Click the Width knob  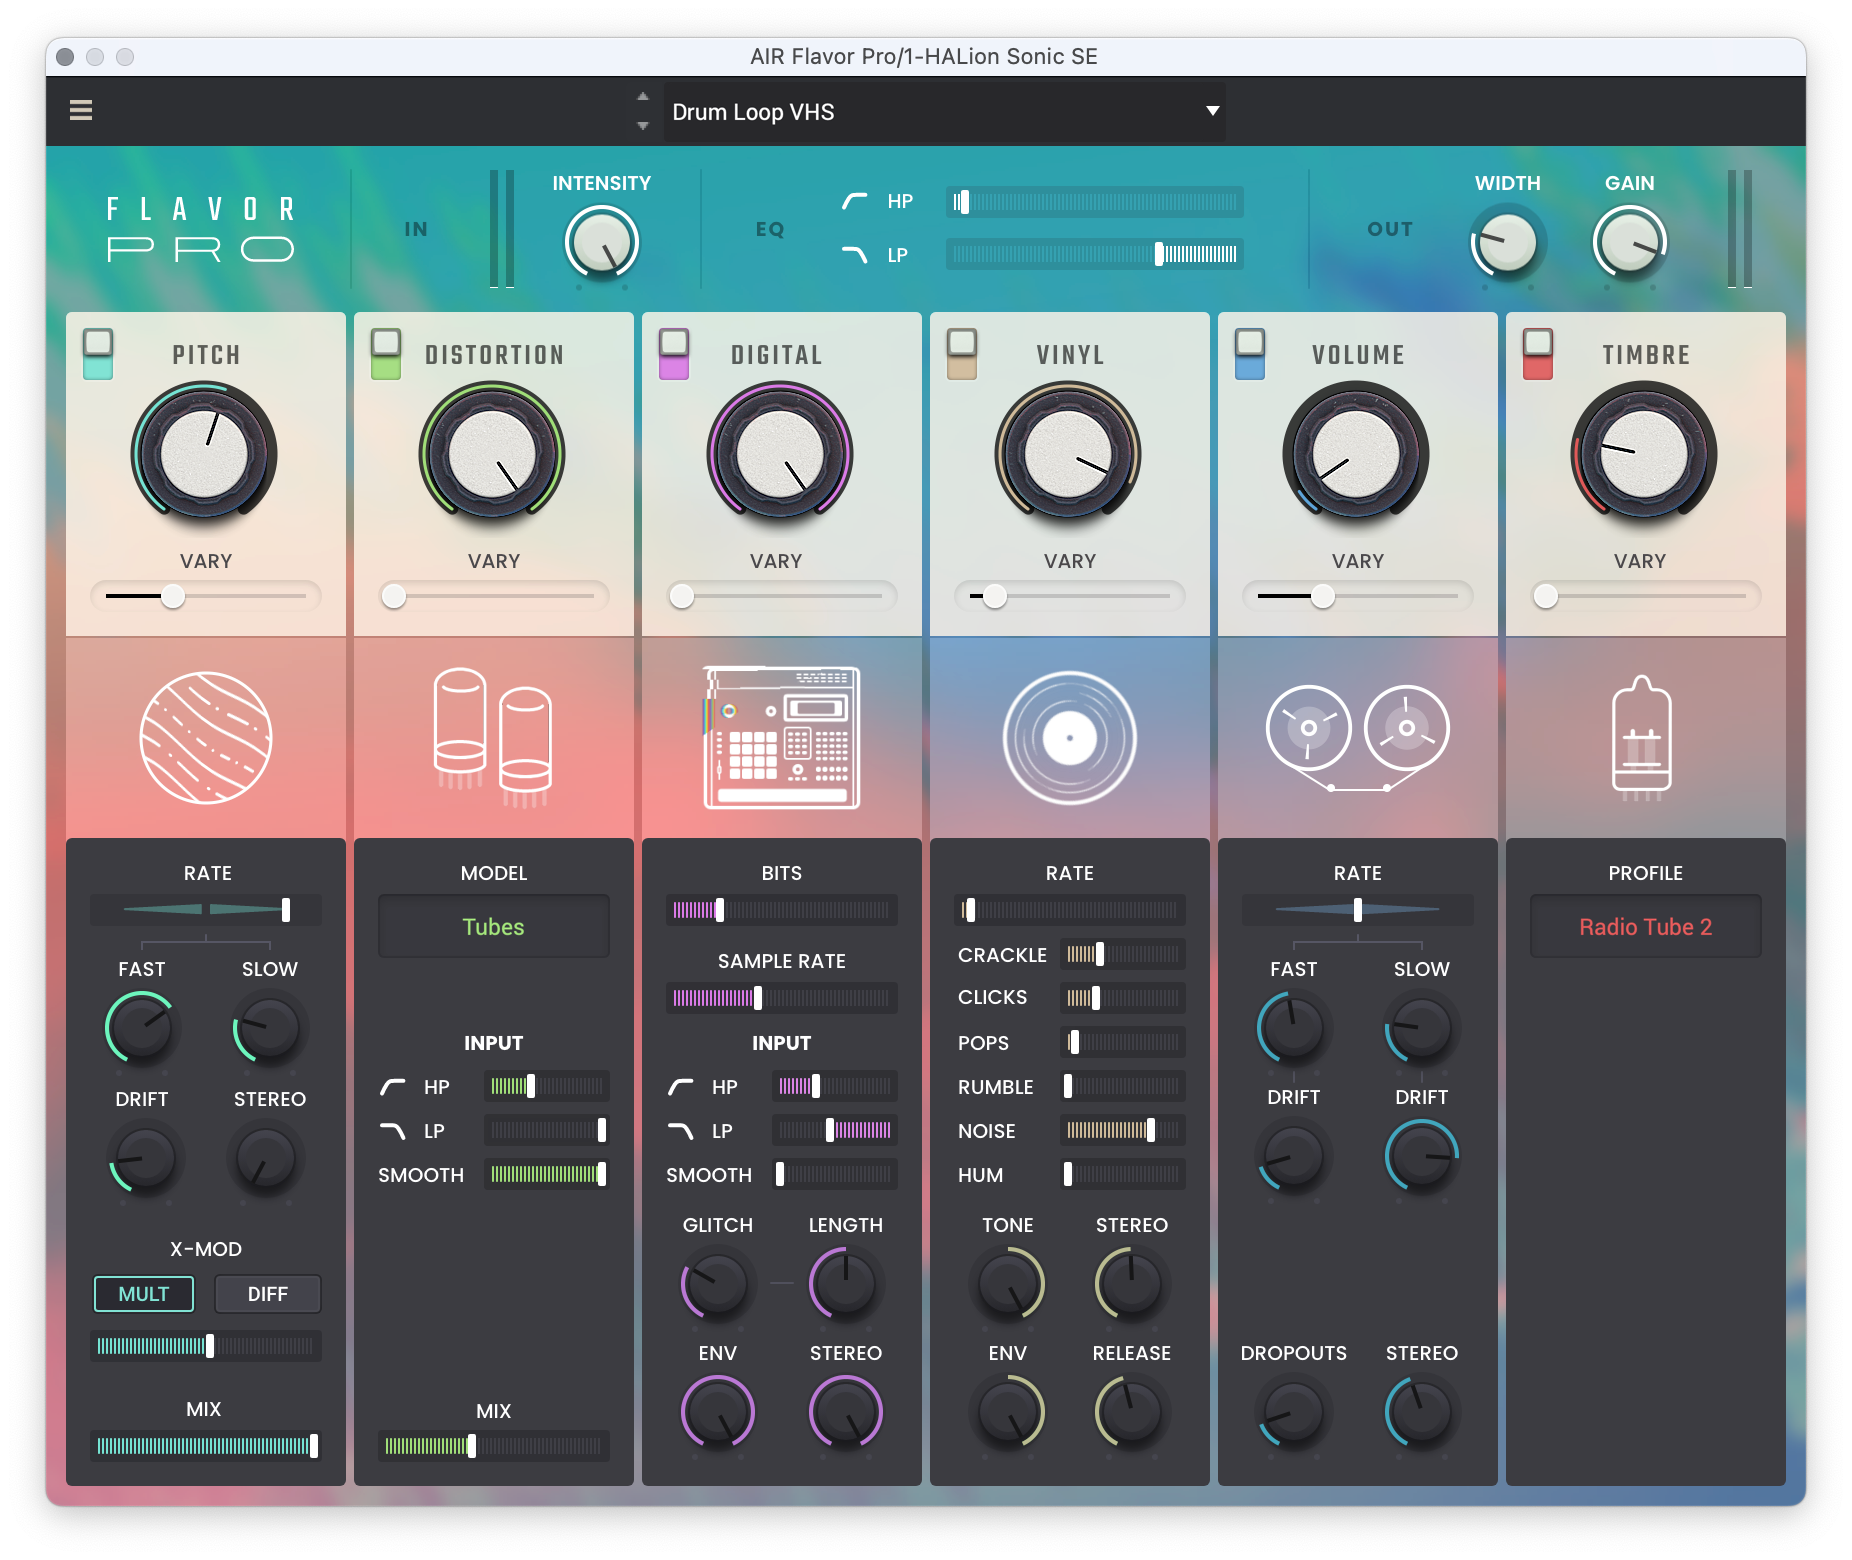(1507, 243)
